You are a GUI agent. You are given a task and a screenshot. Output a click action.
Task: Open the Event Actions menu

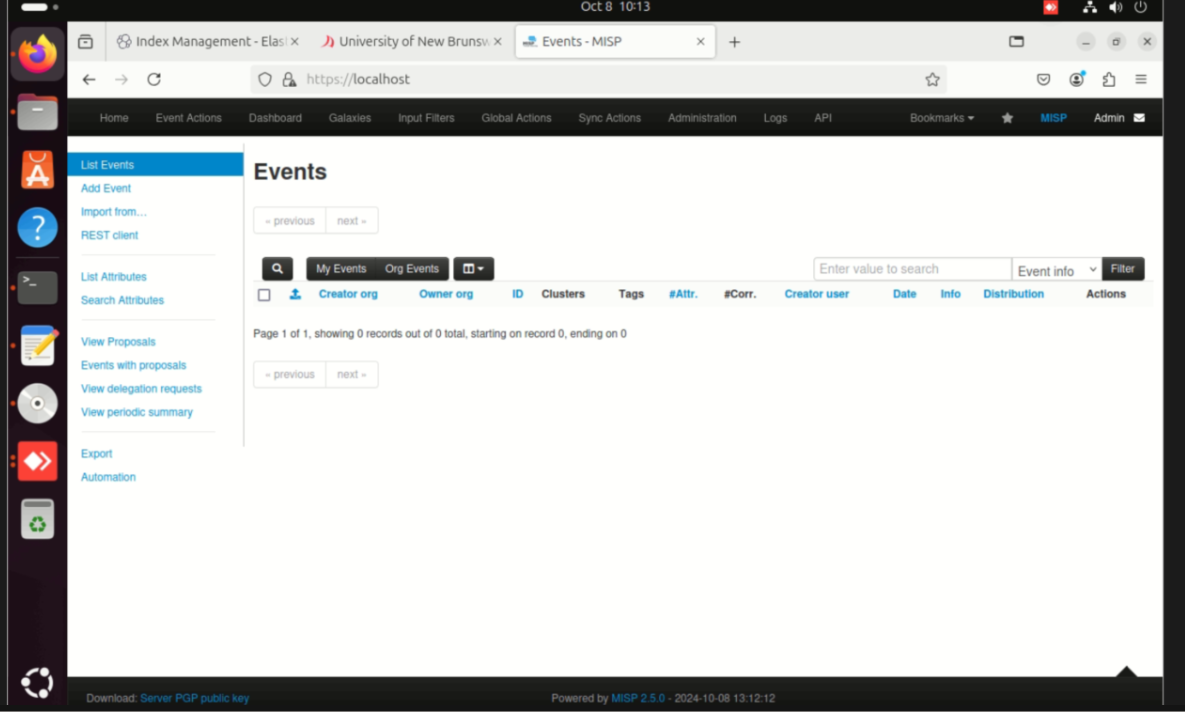(188, 118)
